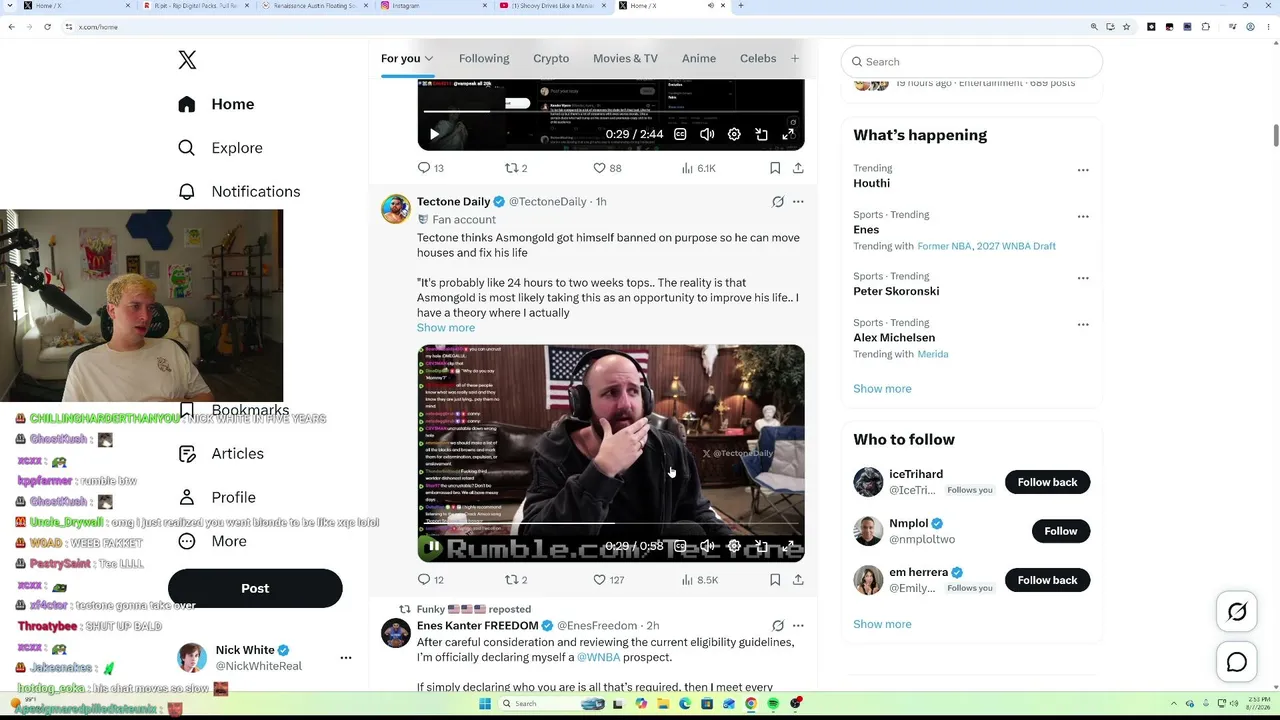The height and width of the screenshot is (720, 1280).
Task: Go to Home in the left sidebar
Action: click(x=216, y=104)
